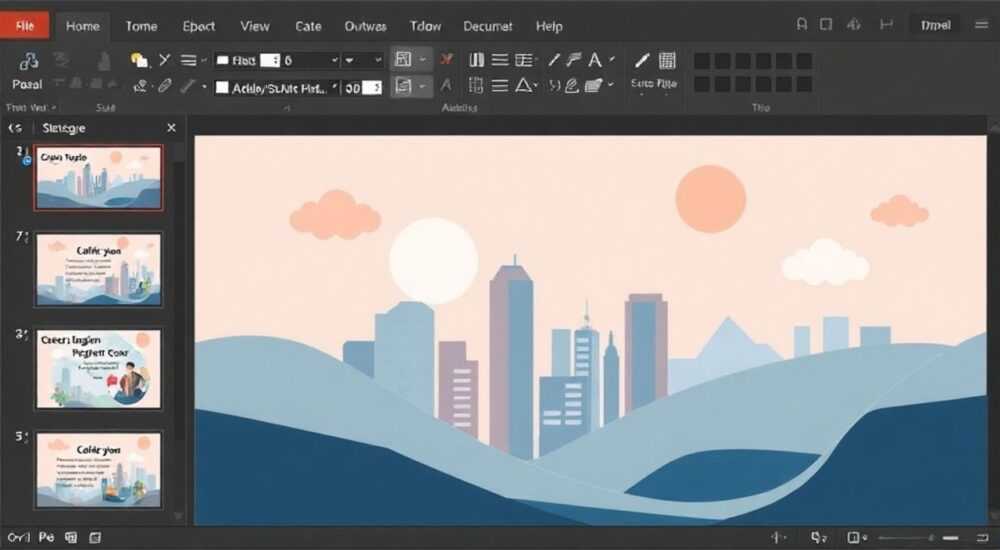
Task: Select the diagonal pen line icon
Action: (x=554, y=60)
